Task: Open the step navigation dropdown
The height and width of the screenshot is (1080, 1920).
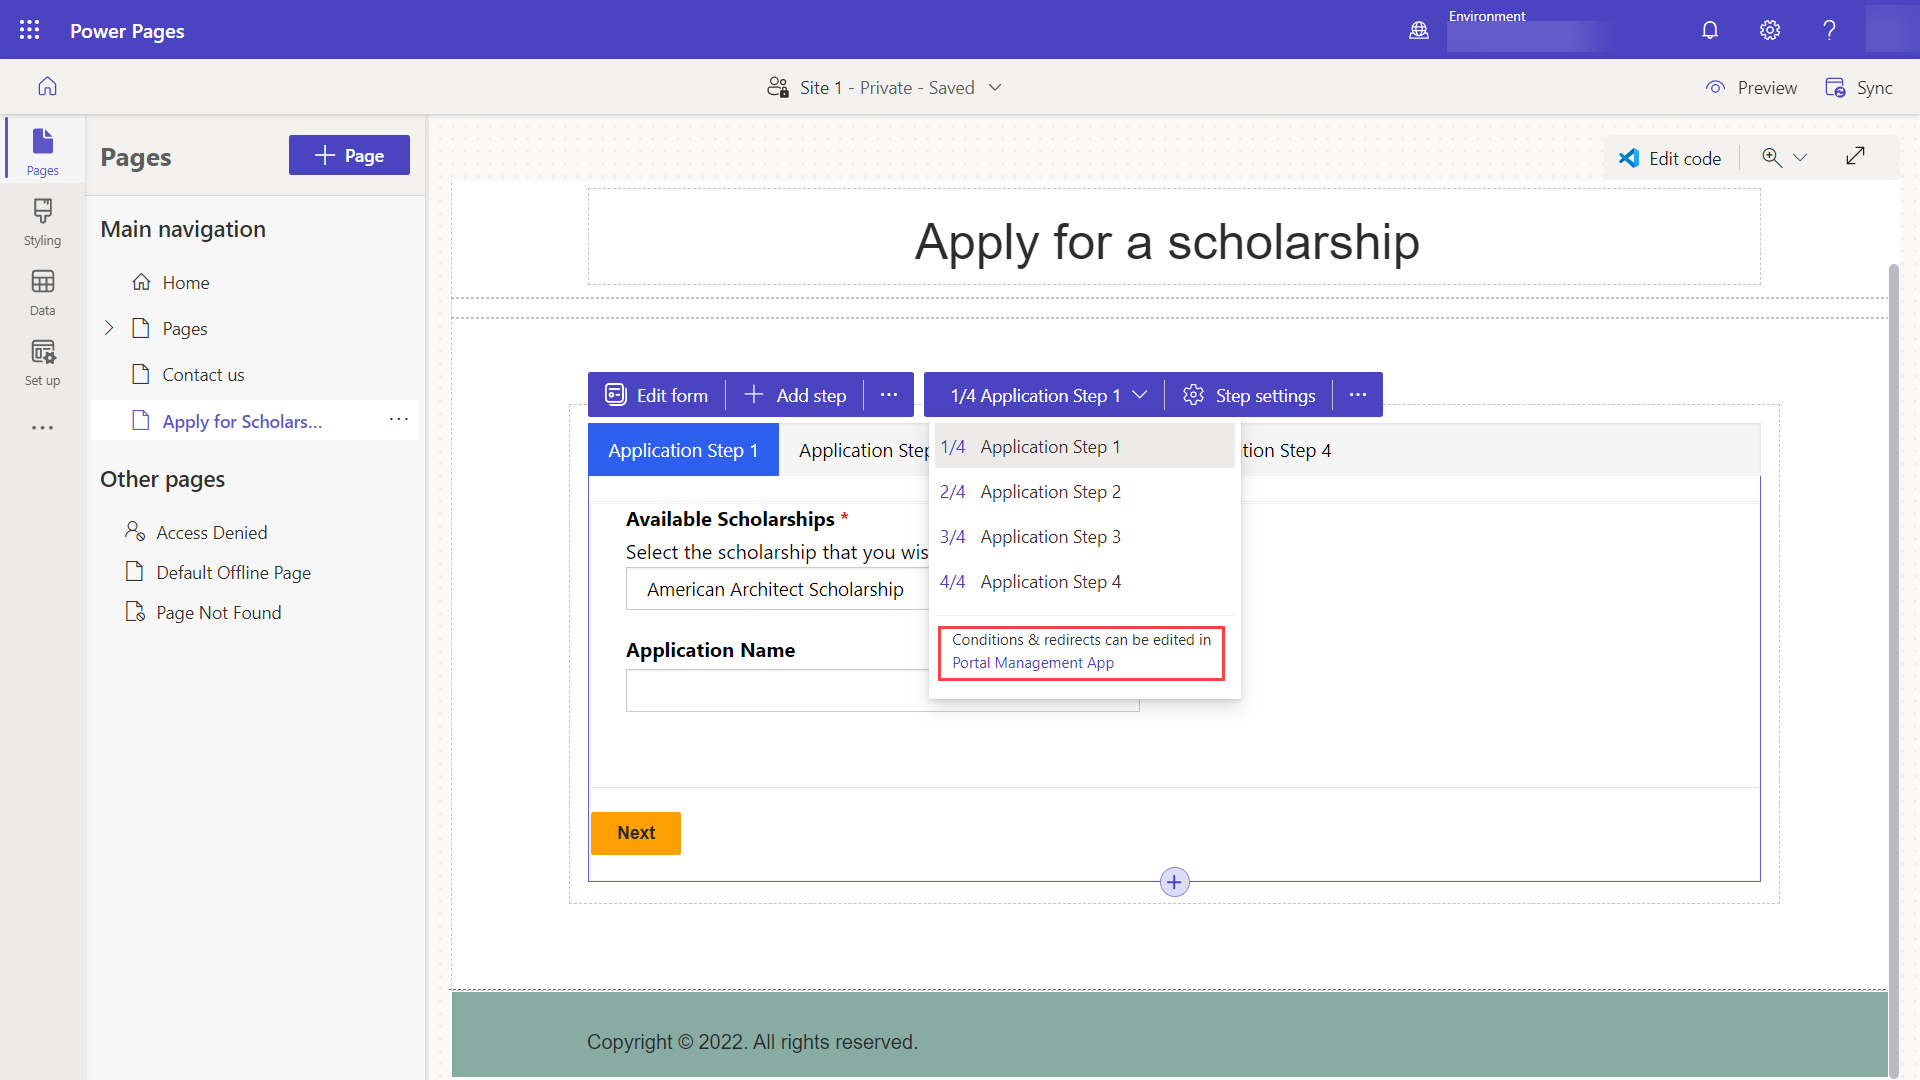Action: 1048,396
